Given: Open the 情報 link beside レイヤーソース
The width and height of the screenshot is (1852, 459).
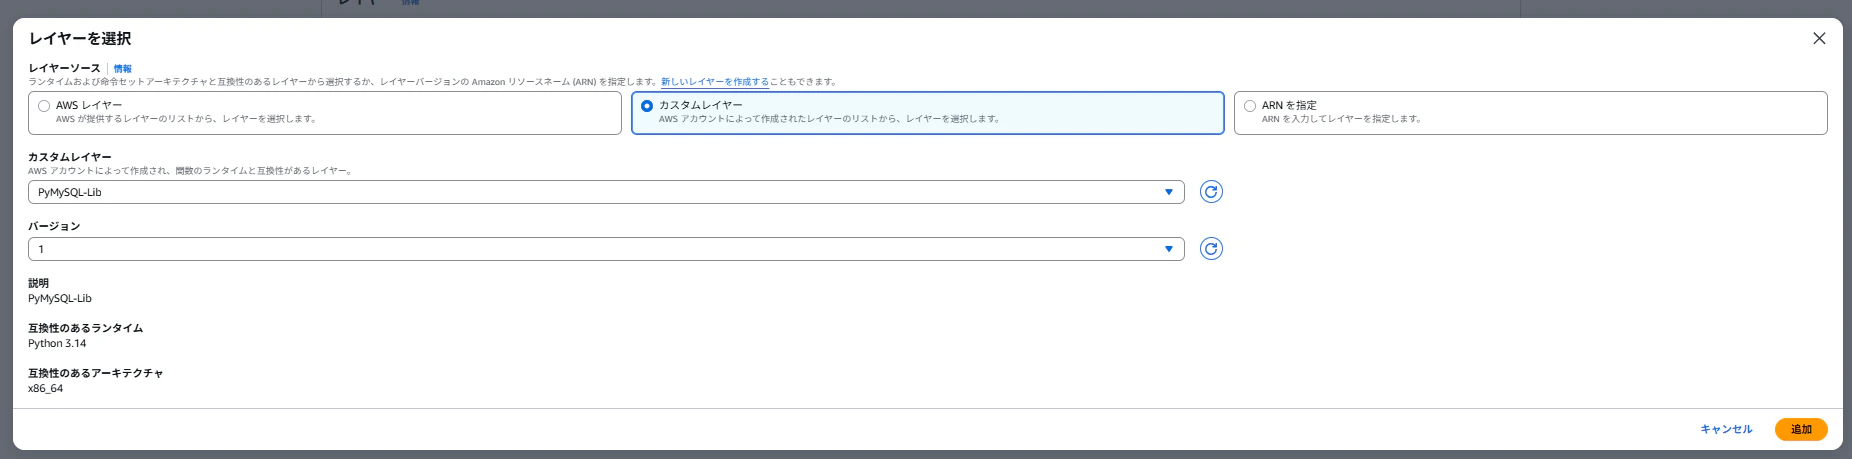Looking at the screenshot, I should point(122,69).
